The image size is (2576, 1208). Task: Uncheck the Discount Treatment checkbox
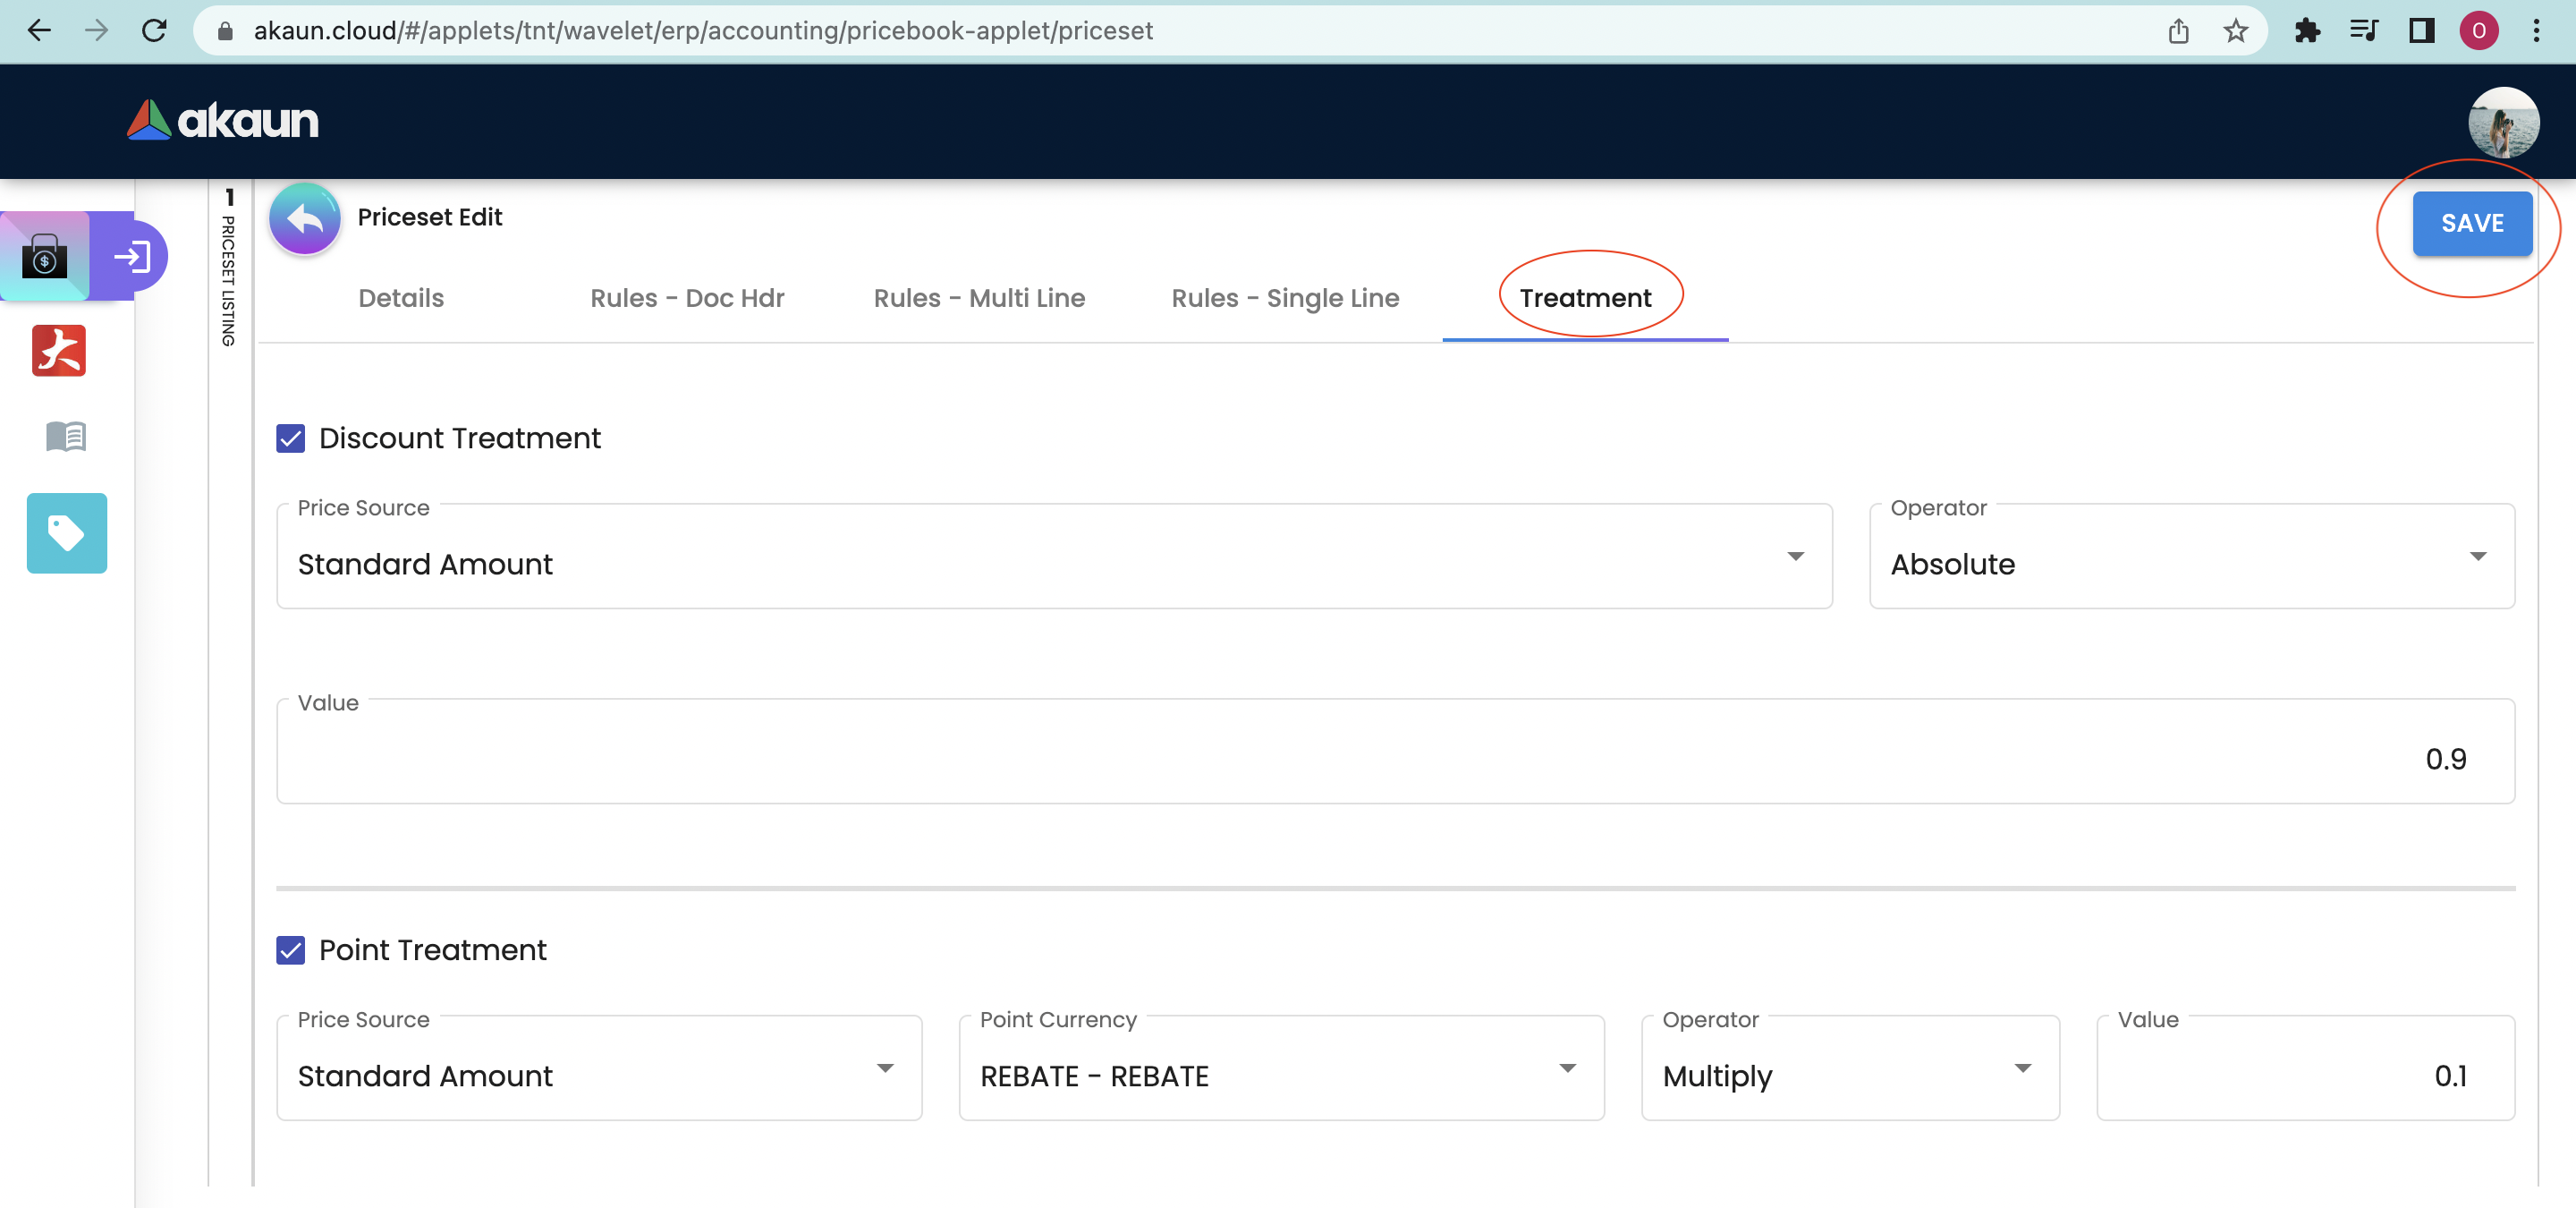(x=291, y=439)
